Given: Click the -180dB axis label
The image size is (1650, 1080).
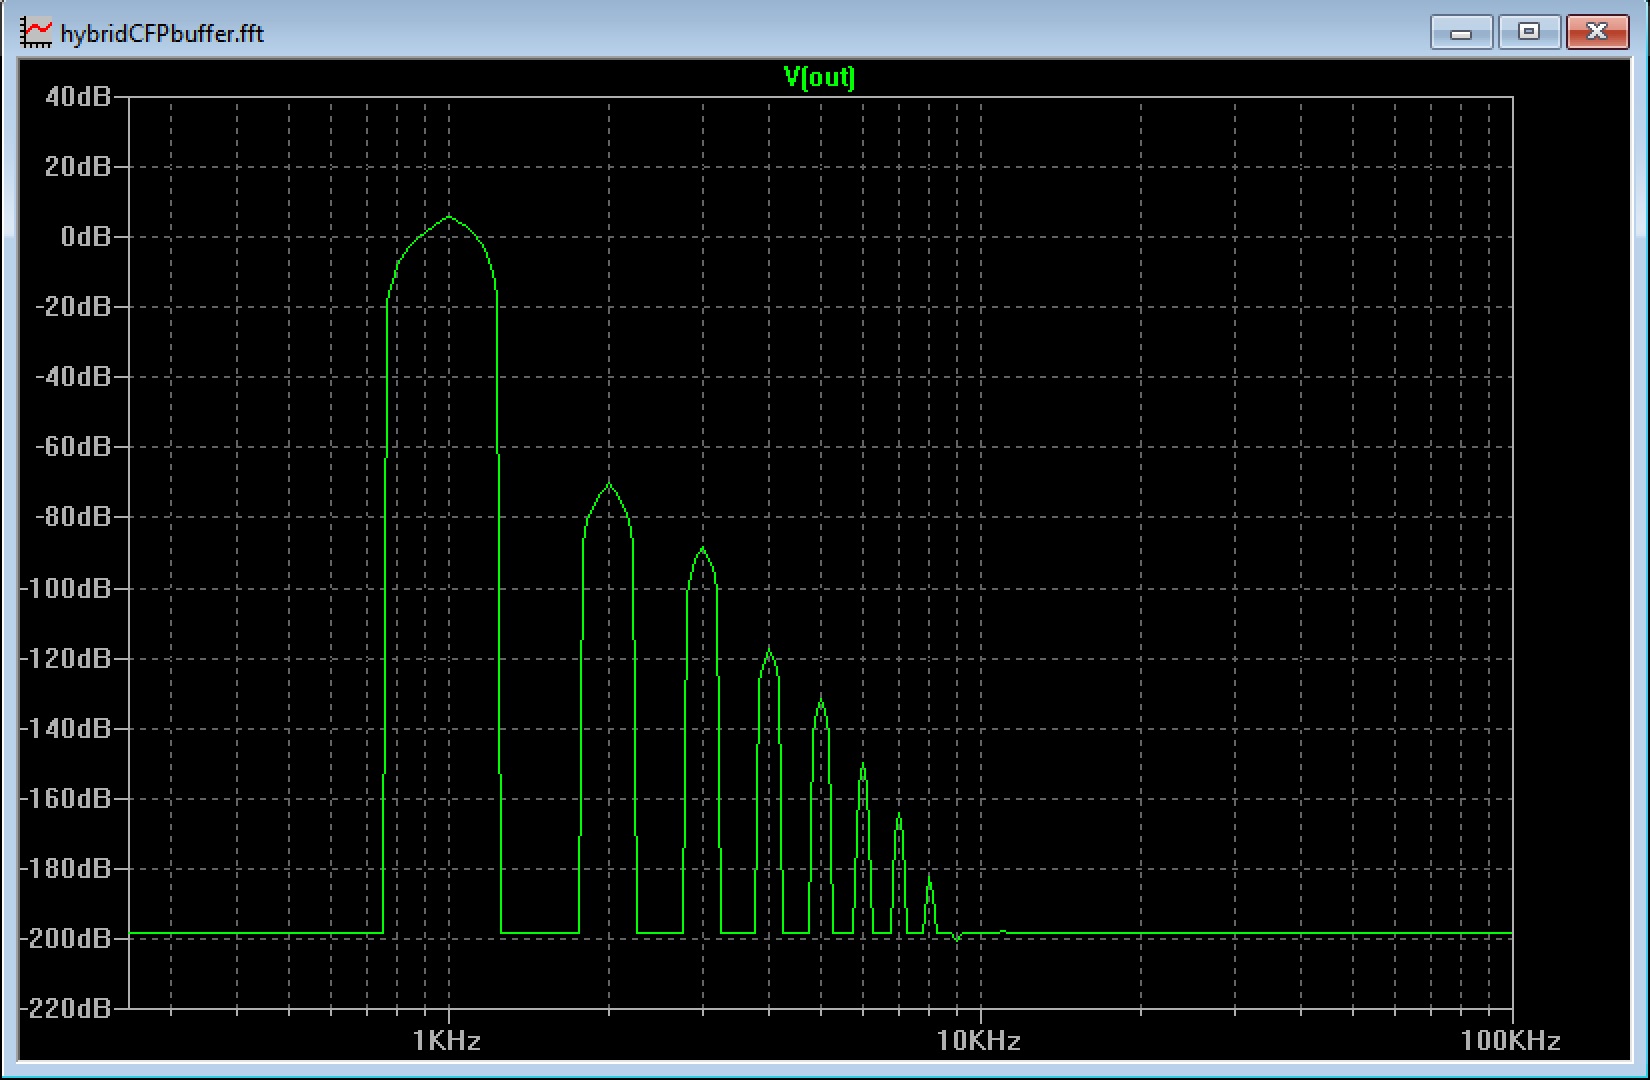Looking at the screenshot, I should [x=66, y=868].
